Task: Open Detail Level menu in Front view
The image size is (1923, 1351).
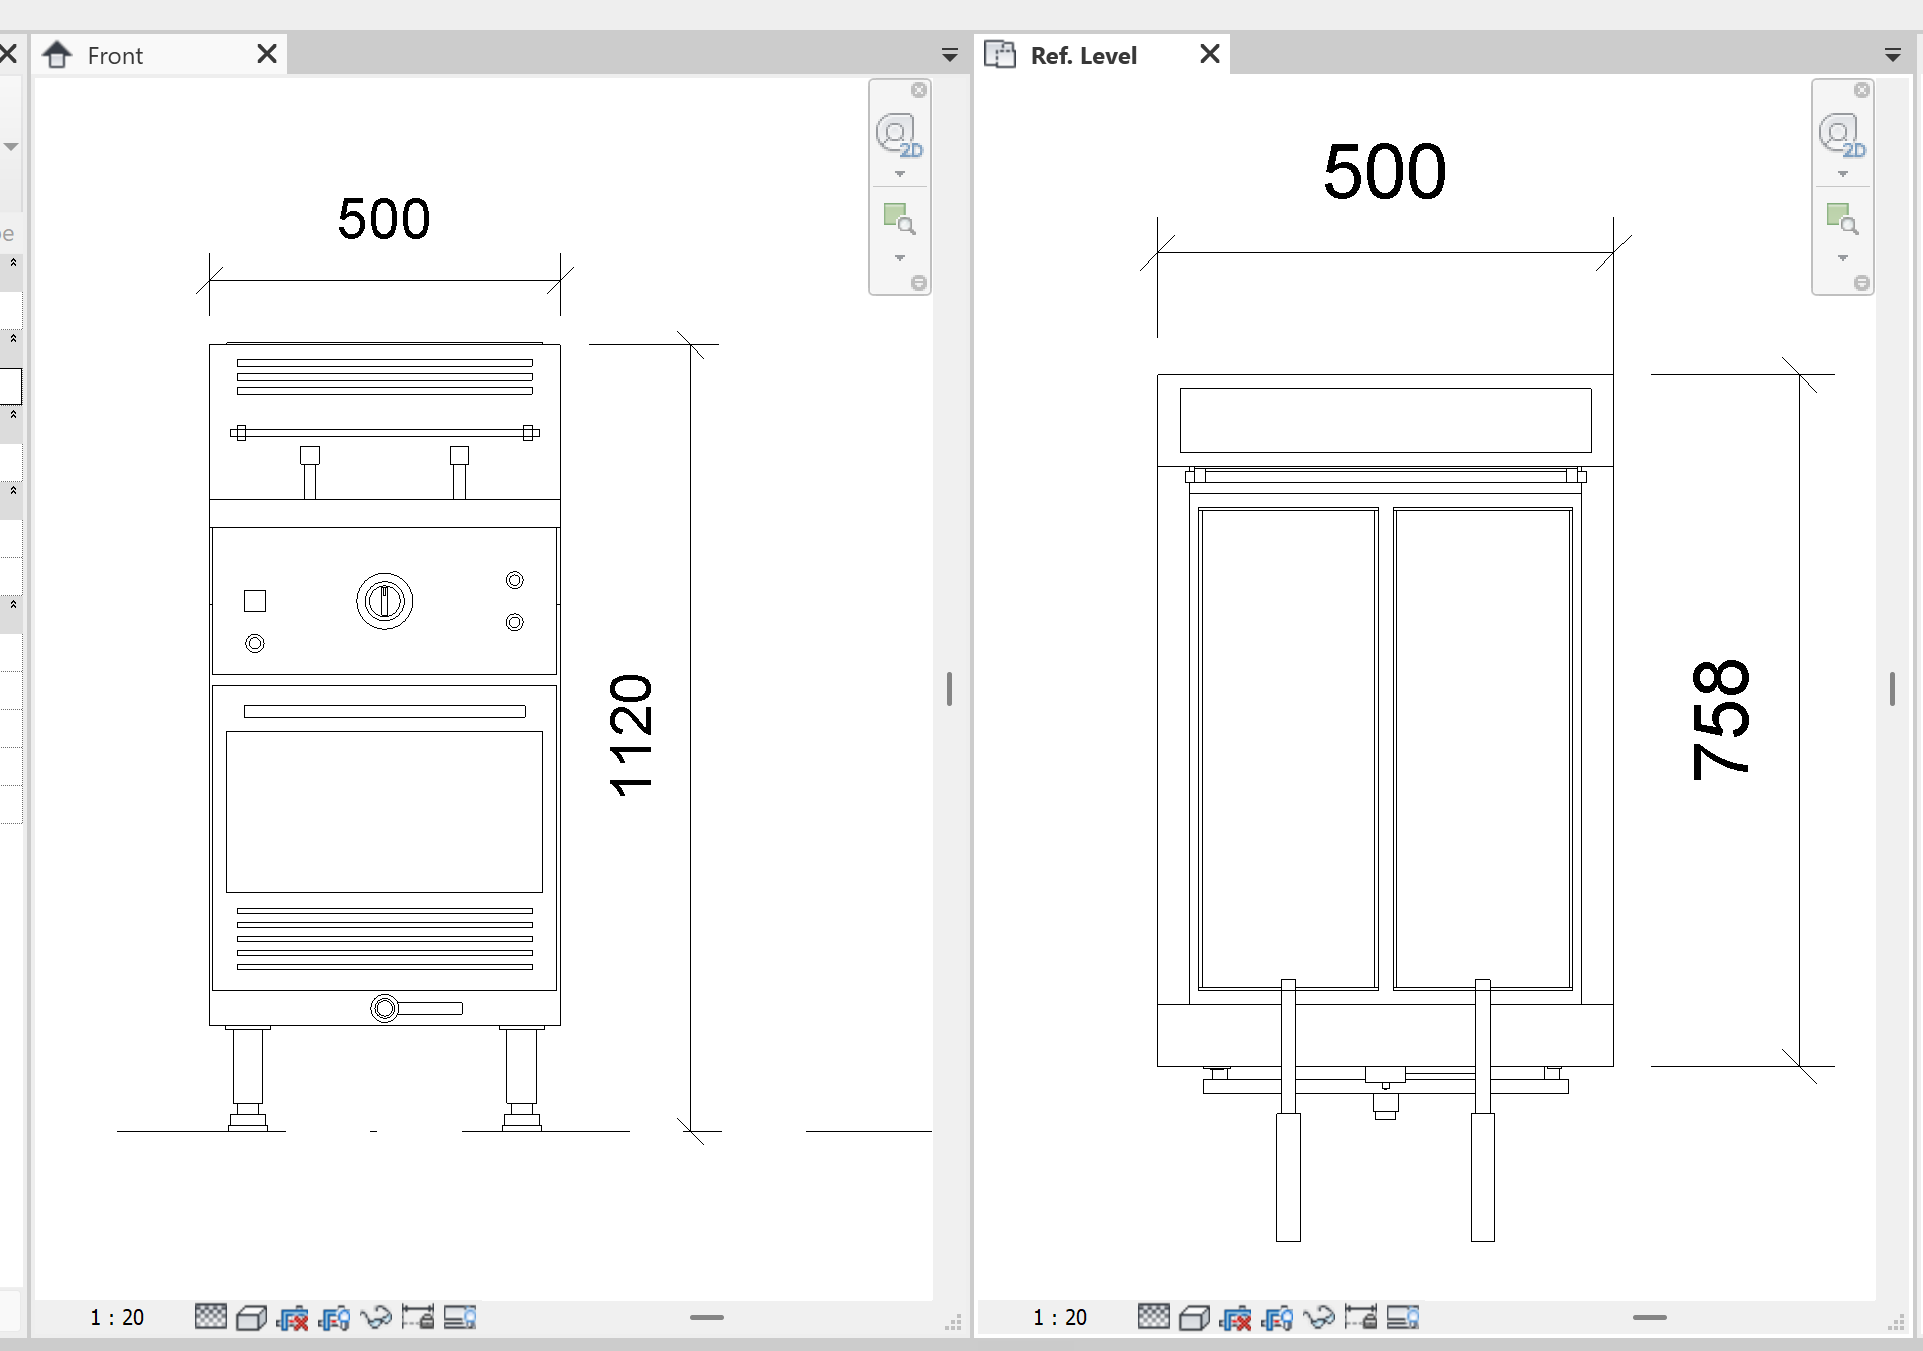Action: click(210, 1317)
